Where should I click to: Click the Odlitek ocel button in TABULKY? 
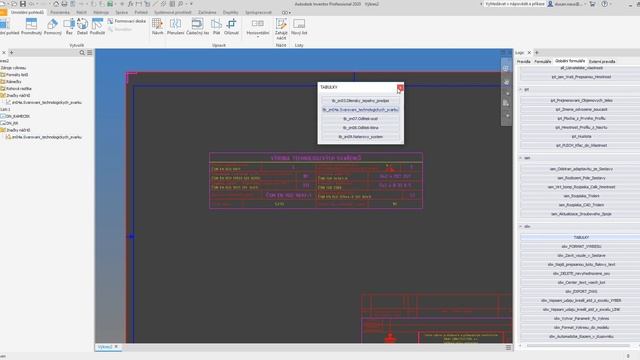[x=360, y=119]
